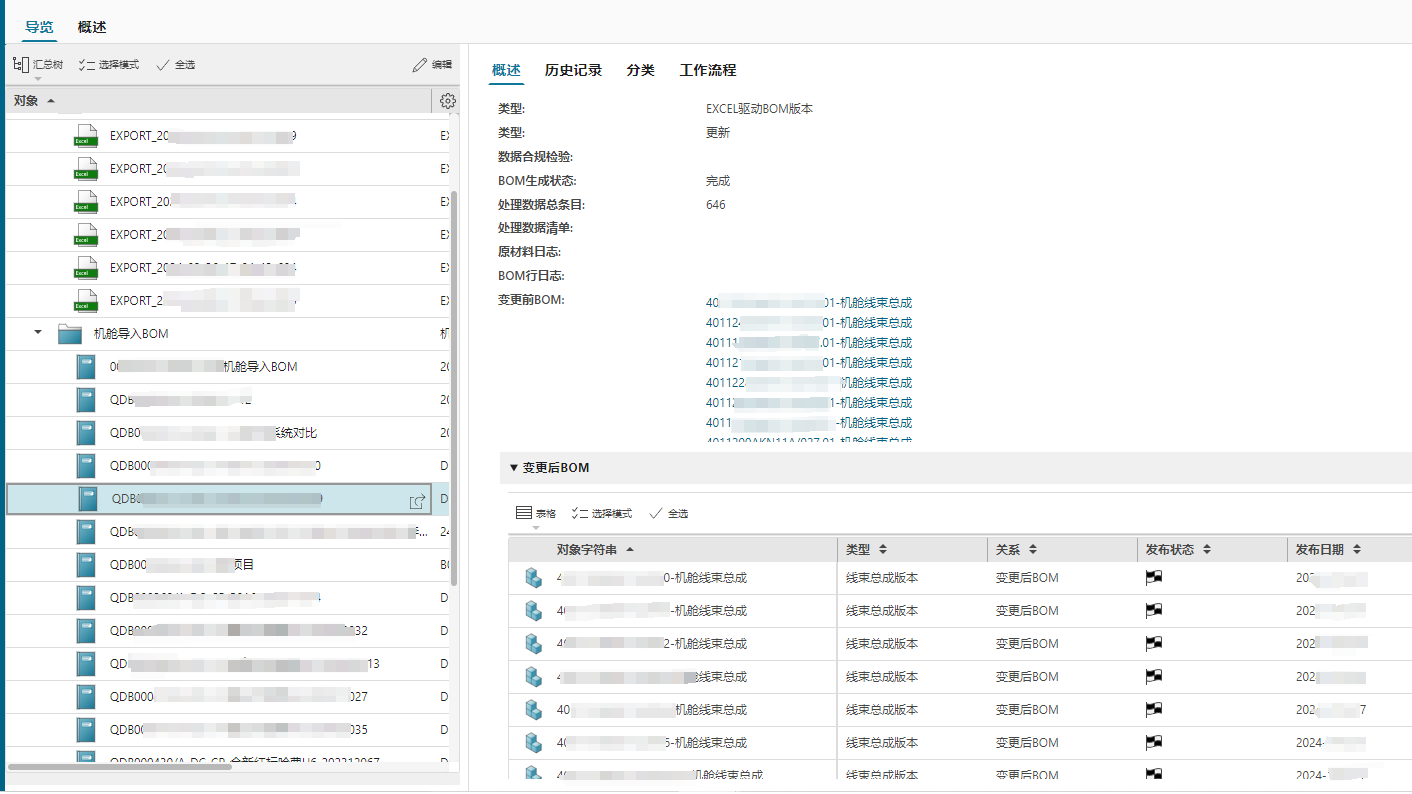This screenshot has height=794, width=1412.
Task: Click Excel icon of EXPORT row ending 9
Action: pyautogui.click(x=87, y=136)
